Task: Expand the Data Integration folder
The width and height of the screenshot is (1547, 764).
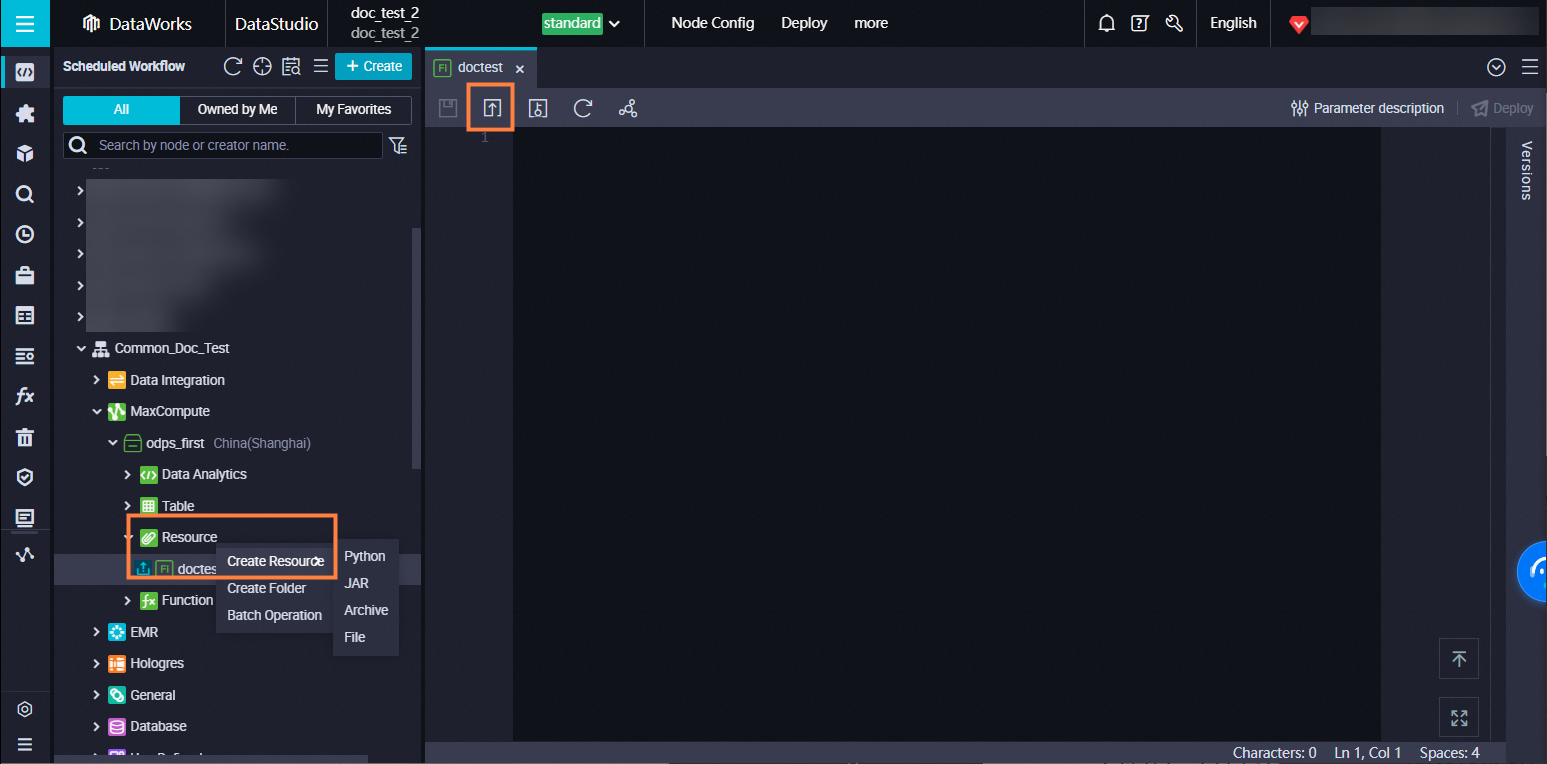Action: click(x=97, y=380)
